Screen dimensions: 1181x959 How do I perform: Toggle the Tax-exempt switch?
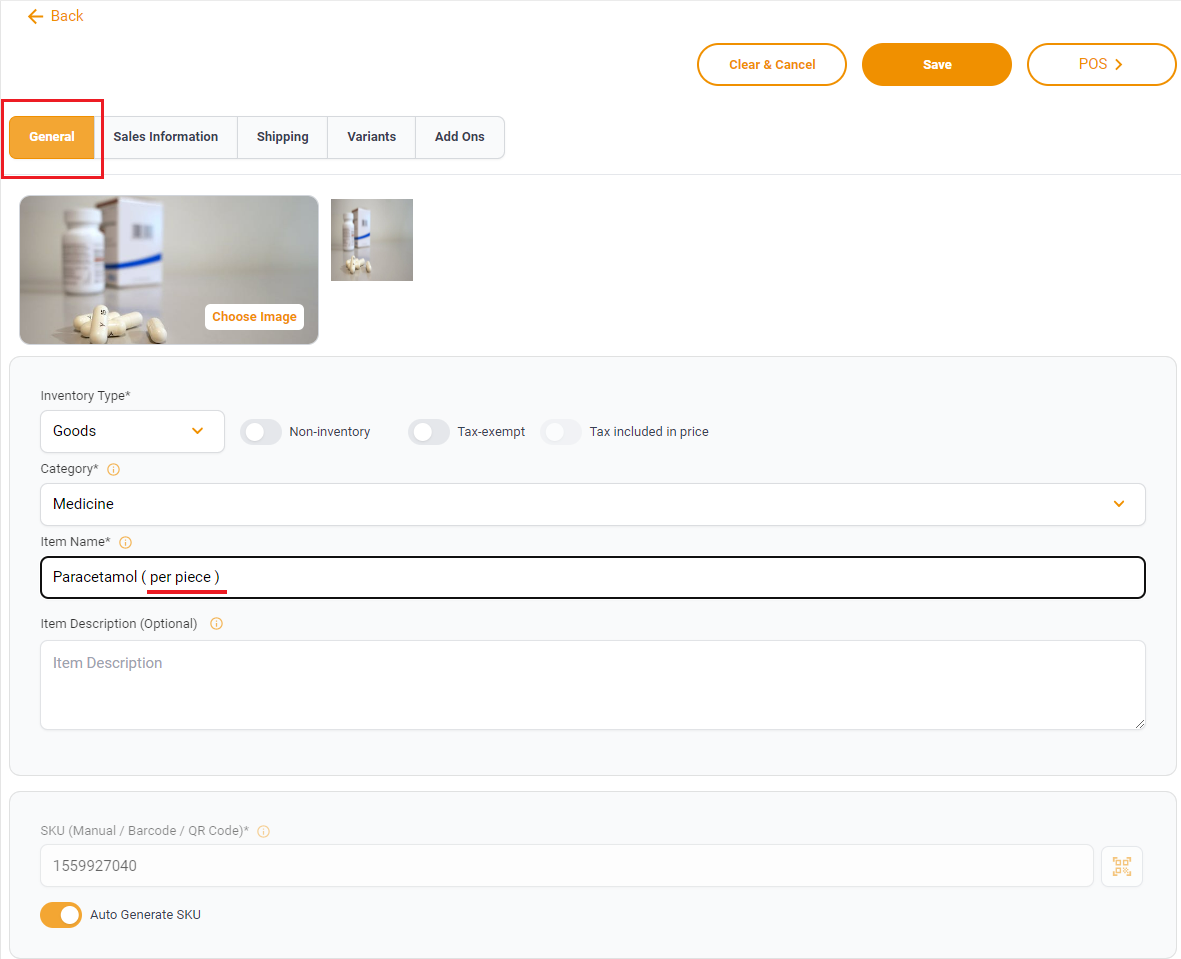(x=429, y=432)
